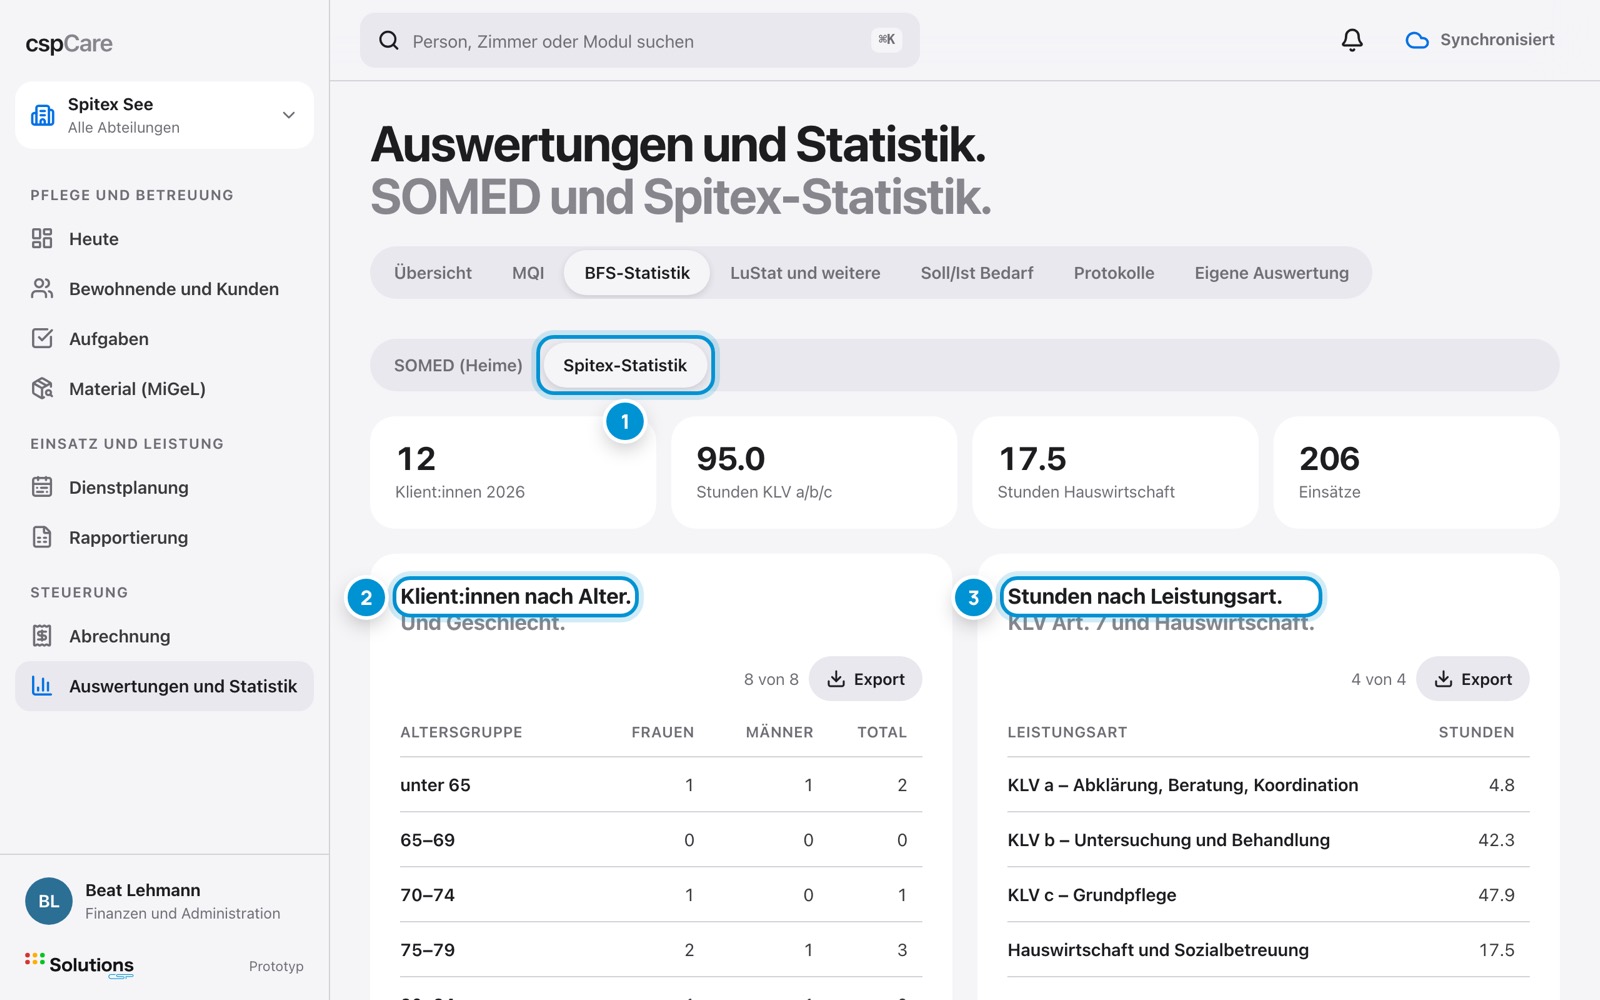1600x1000 pixels.
Task: Click the Dienstplanung calendar icon
Action: pos(42,487)
